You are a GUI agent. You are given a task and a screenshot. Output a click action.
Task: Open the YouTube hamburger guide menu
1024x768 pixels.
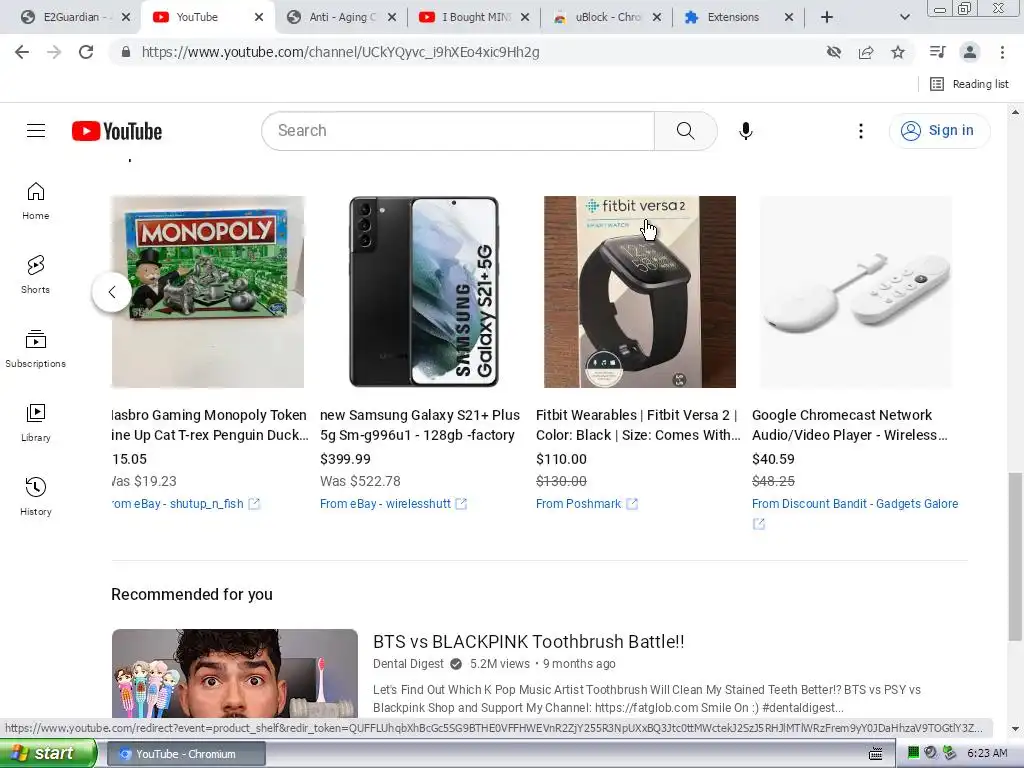tap(36, 131)
